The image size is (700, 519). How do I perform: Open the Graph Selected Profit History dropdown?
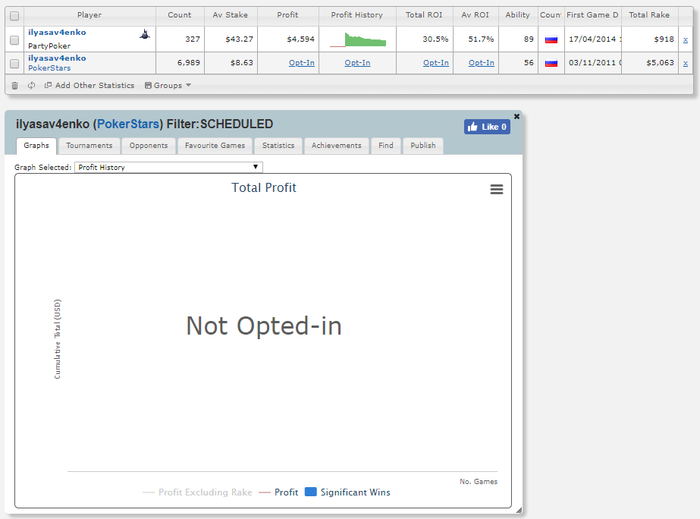(168, 167)
